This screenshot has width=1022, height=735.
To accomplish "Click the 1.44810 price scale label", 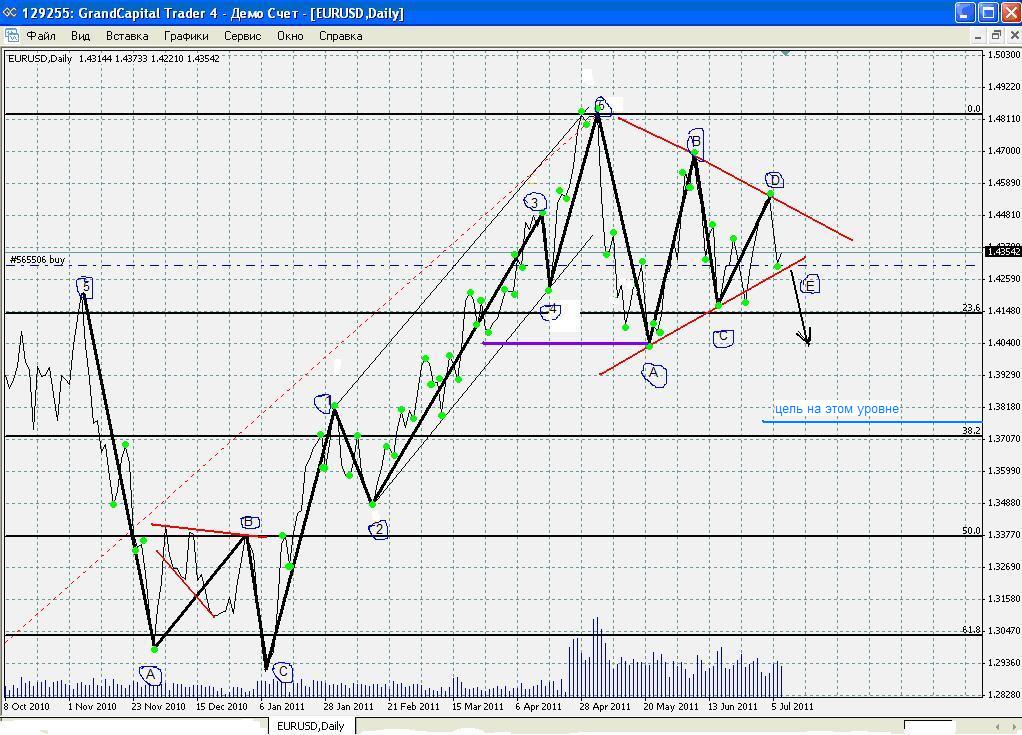I will [x=1004, y=214].
